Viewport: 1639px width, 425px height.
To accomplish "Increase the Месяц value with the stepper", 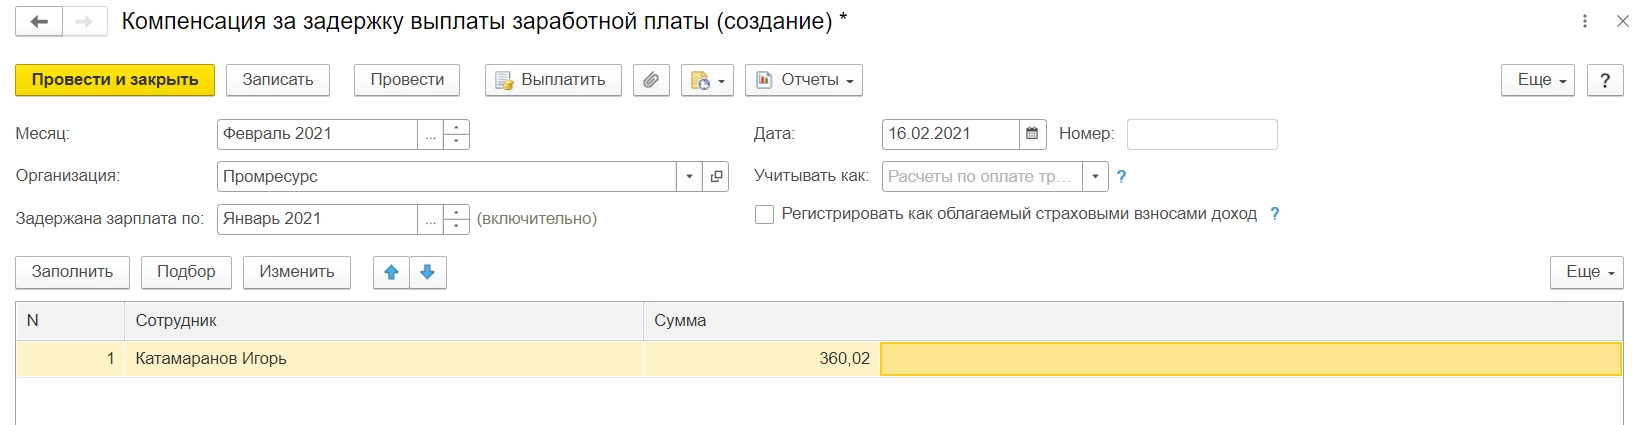I will click(456, 127).
